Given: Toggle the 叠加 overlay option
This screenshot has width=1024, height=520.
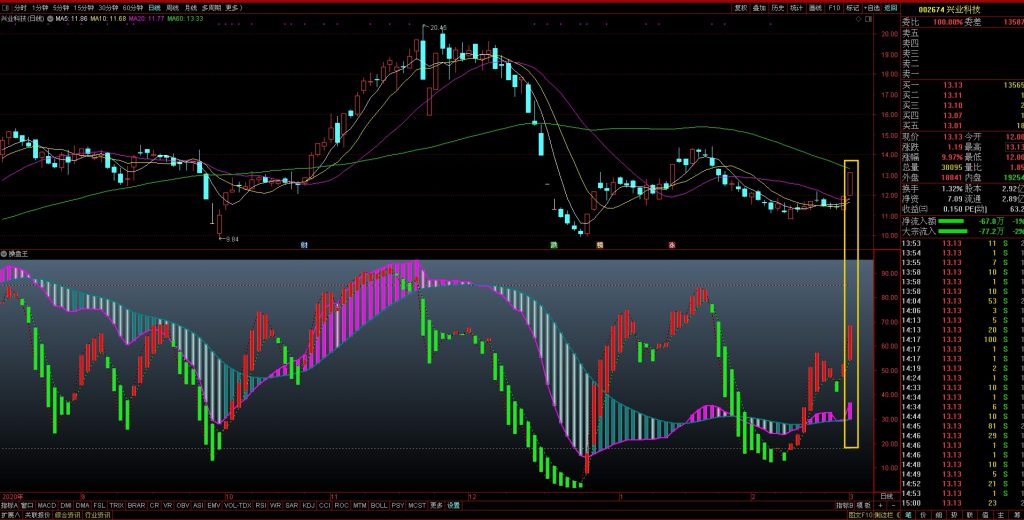Looking at the screenshot, I should (x=760, y=7).
